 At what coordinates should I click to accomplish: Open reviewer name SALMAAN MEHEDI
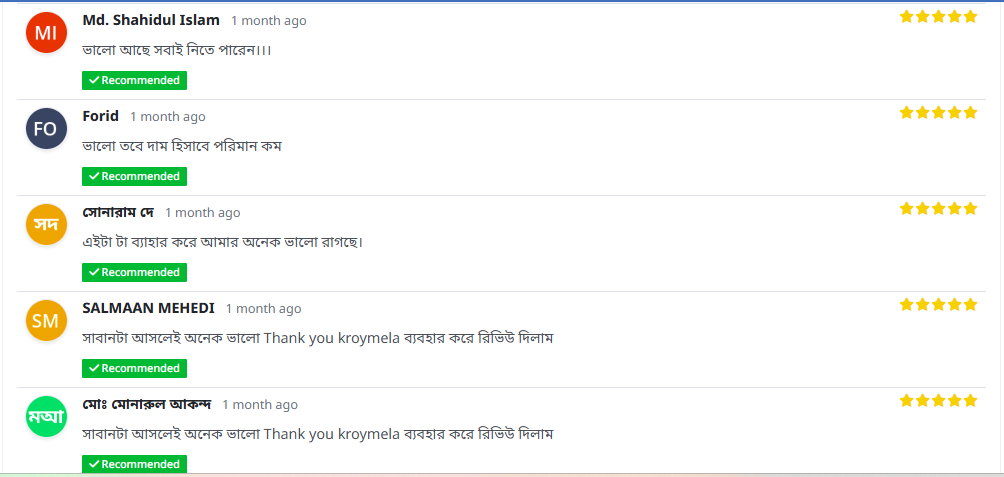pos(148,308)
